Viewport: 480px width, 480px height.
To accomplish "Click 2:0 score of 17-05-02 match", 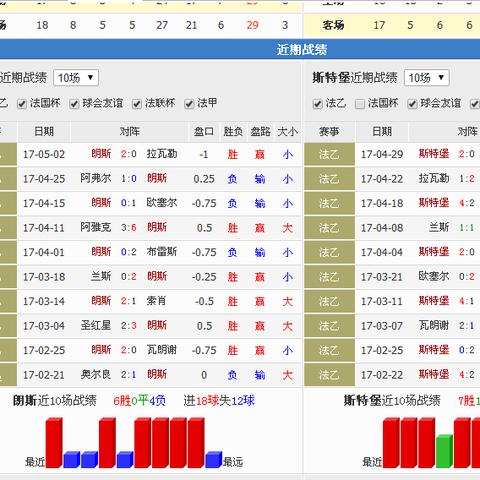I will point(129,154).
